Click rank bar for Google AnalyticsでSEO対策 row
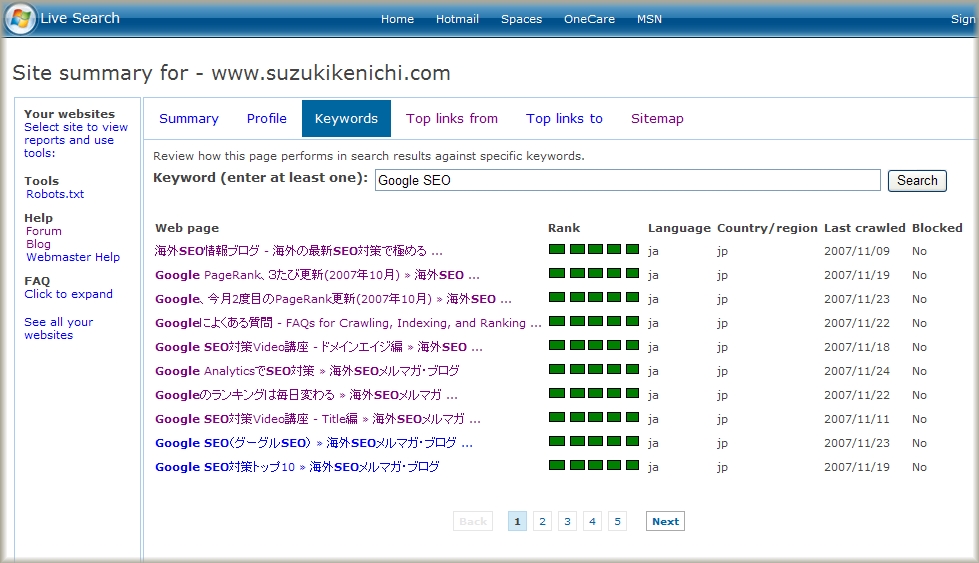The height and width of the screenshot is (563, 979). [x=594, y=369]
